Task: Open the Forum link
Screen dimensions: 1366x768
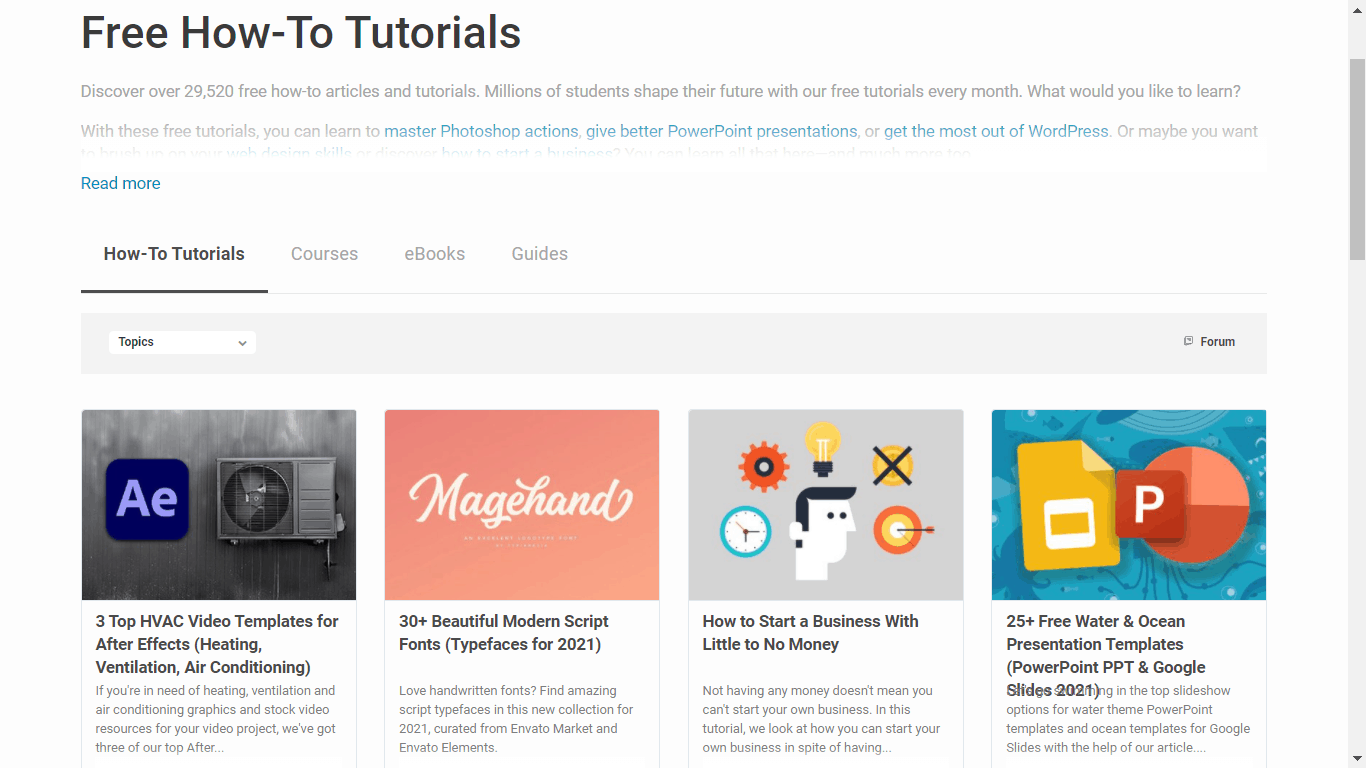Action: 1217,342
